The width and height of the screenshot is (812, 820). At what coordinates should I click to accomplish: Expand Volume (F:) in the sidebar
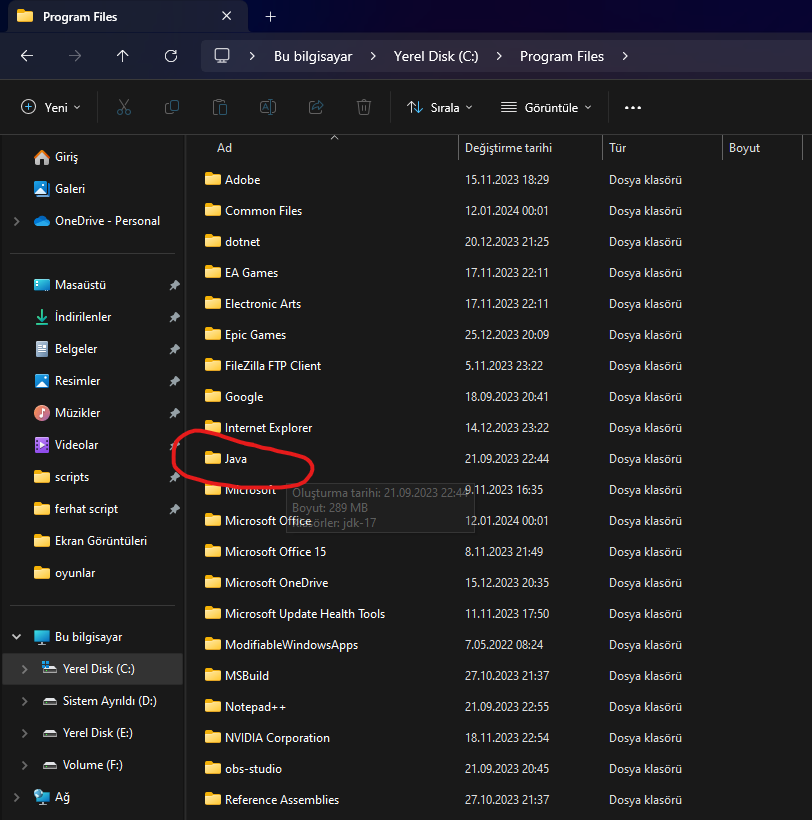25,765
